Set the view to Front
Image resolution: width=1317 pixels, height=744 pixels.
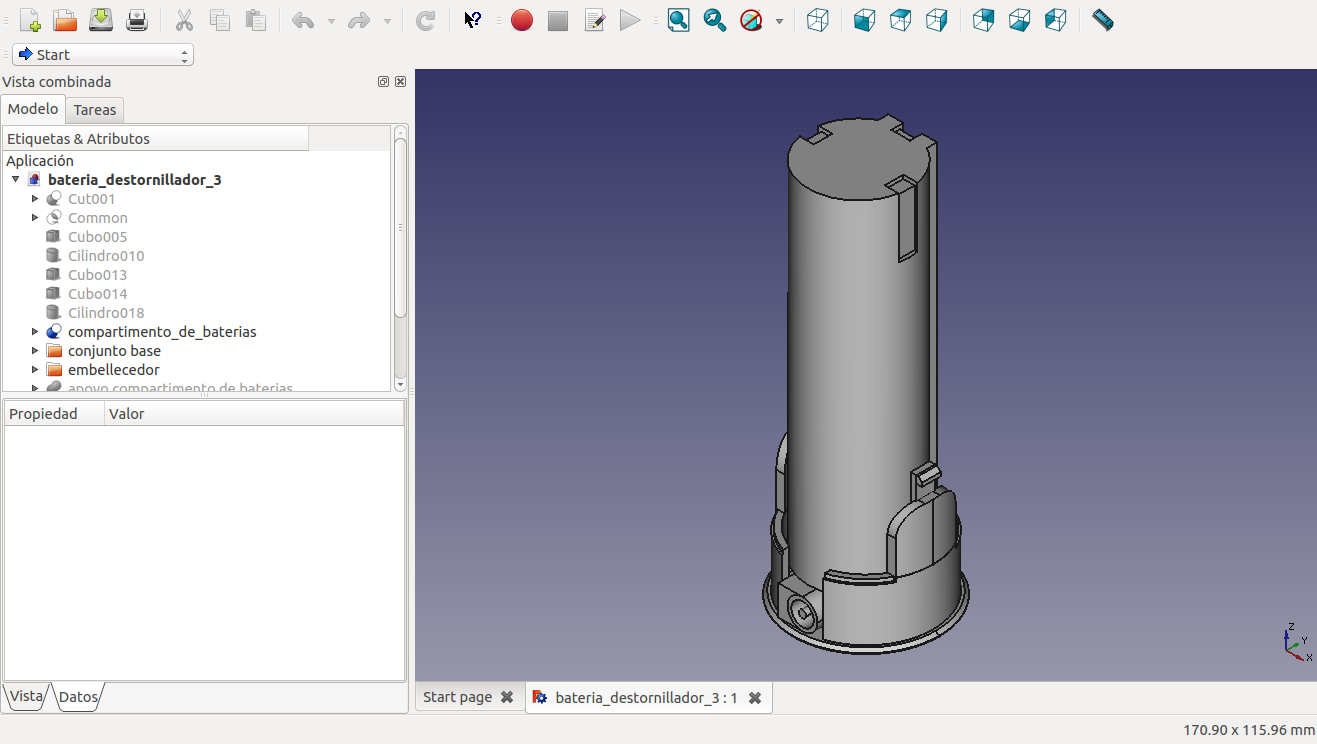click(x=865, y=20)
